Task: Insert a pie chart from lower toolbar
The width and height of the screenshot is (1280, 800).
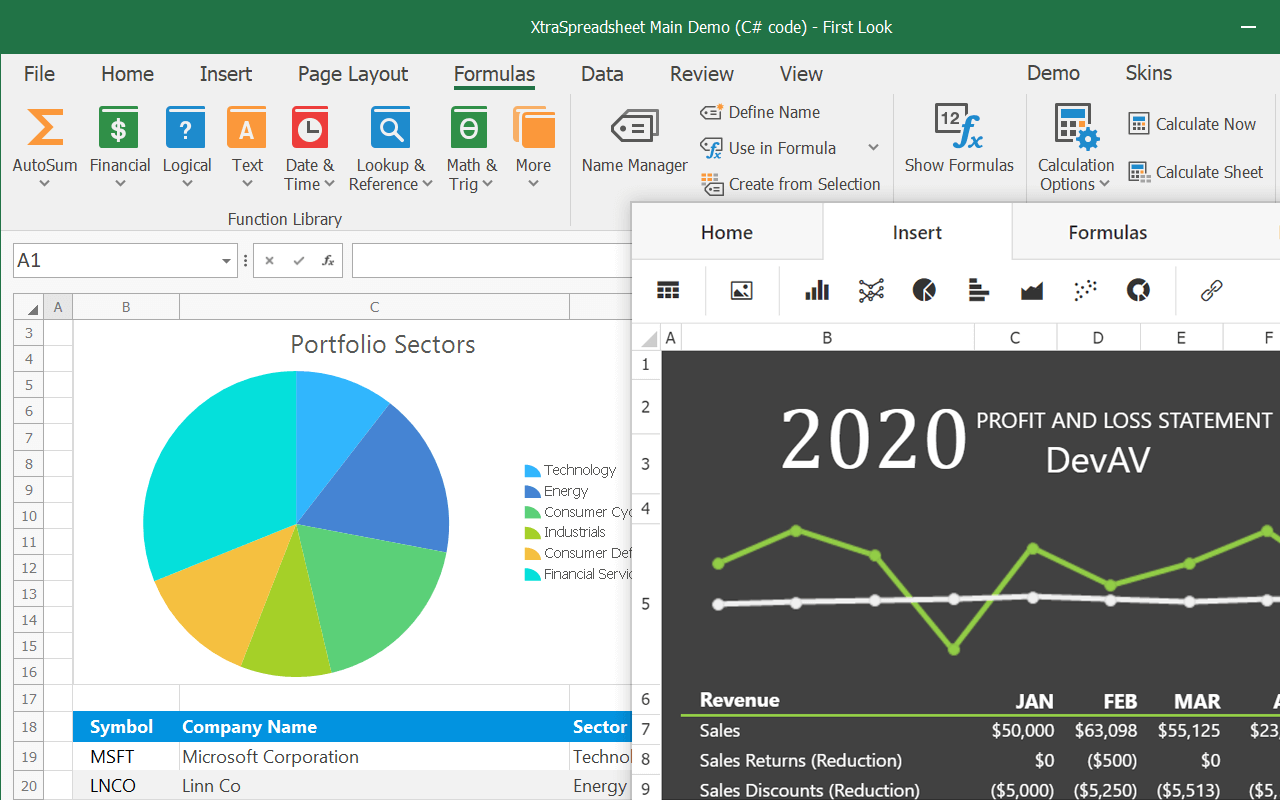Action: [x=924, y=291]
